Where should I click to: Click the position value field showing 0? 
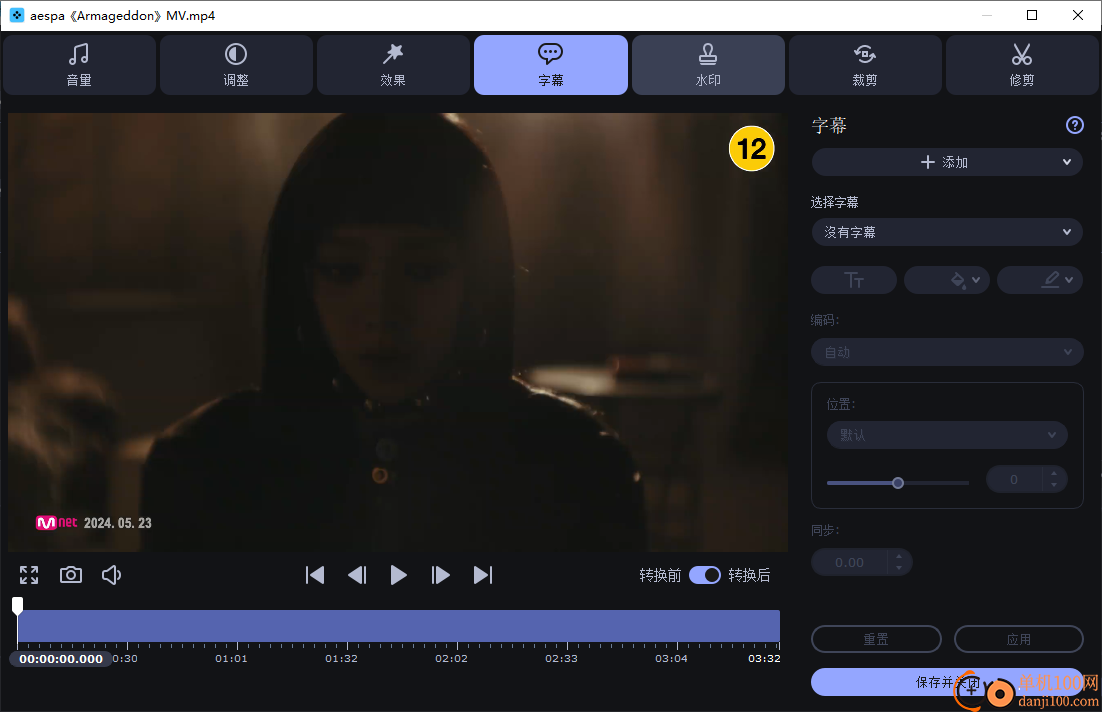1016,479
